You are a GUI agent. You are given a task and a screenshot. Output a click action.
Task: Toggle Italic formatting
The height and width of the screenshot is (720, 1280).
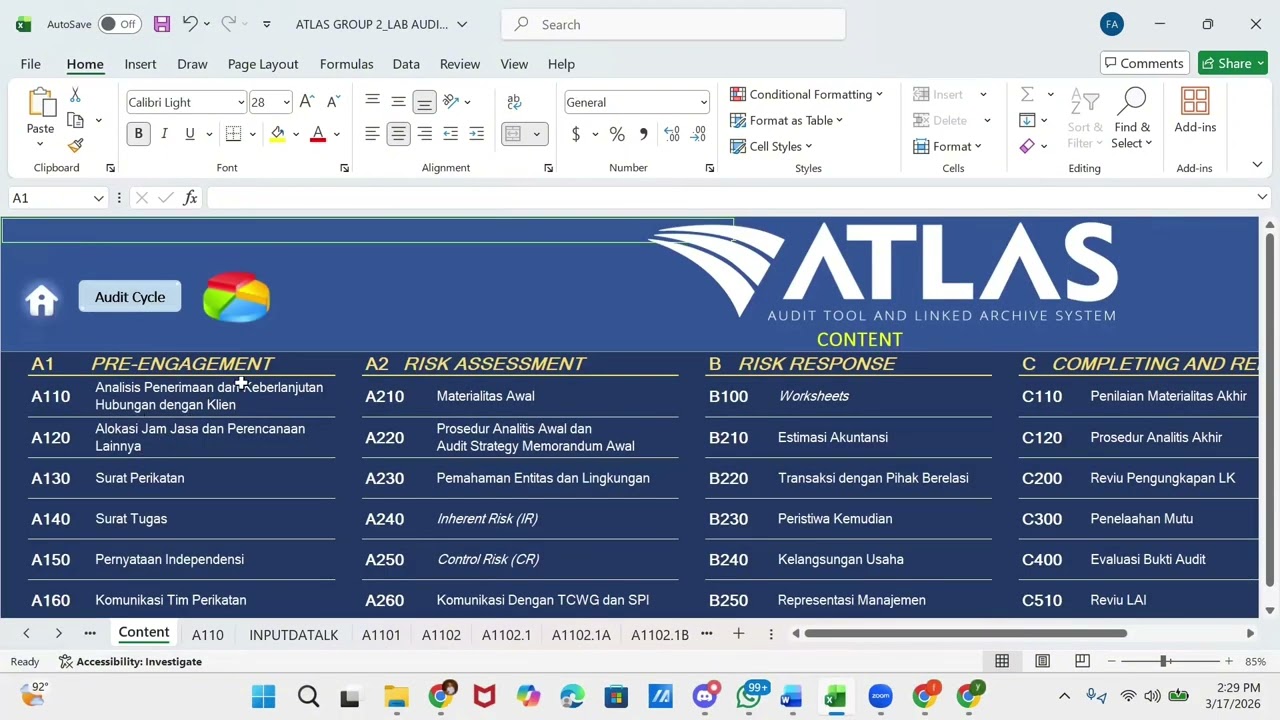(x=164, y=134)
